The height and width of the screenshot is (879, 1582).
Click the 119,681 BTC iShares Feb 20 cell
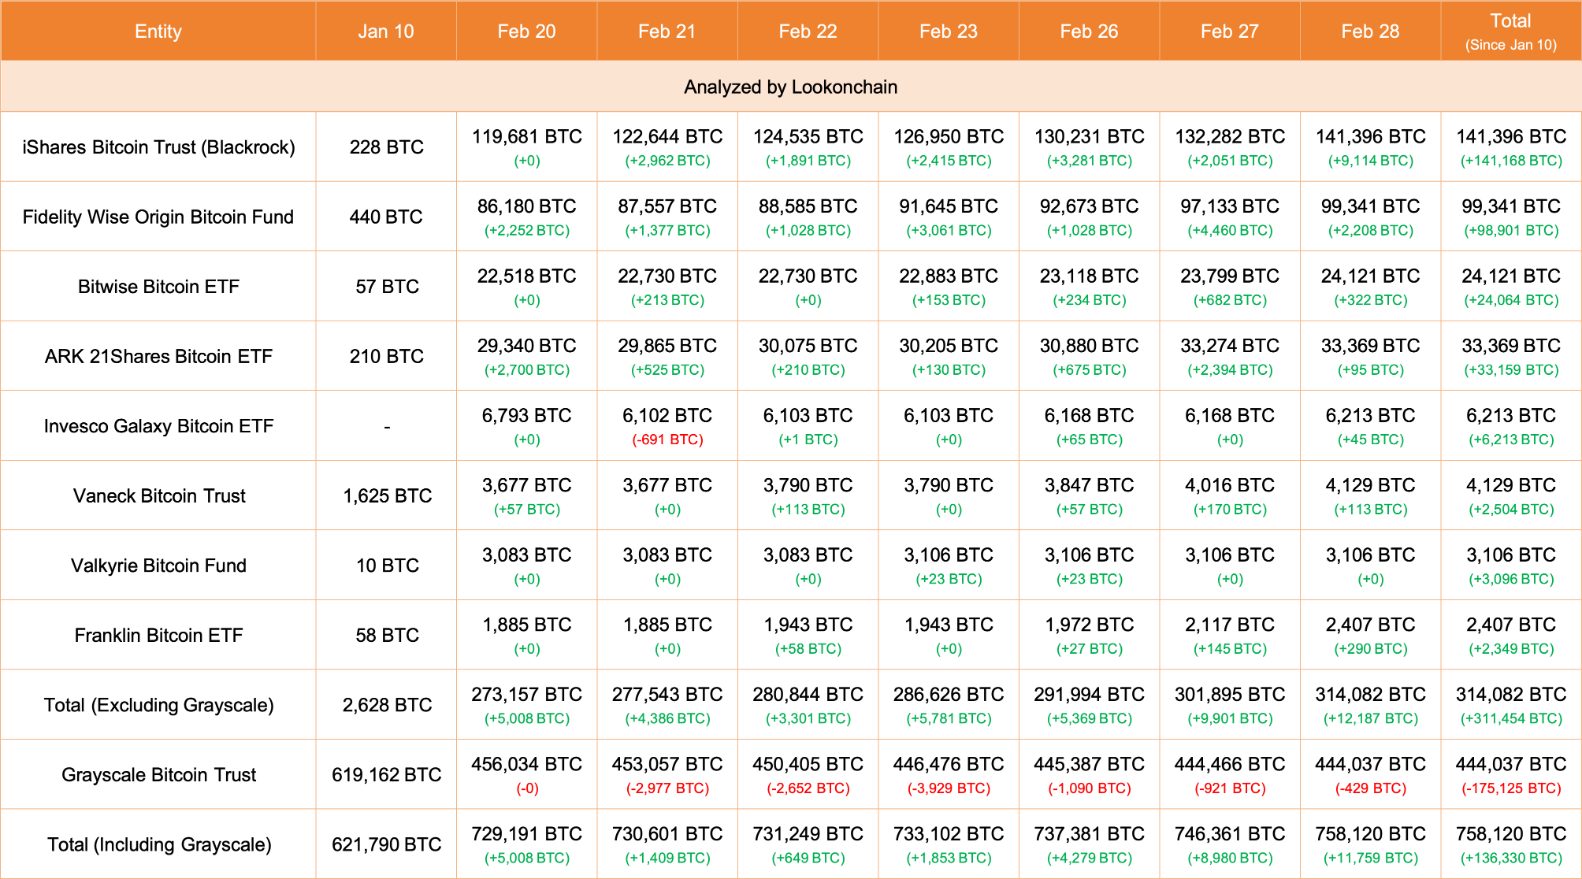527,147
